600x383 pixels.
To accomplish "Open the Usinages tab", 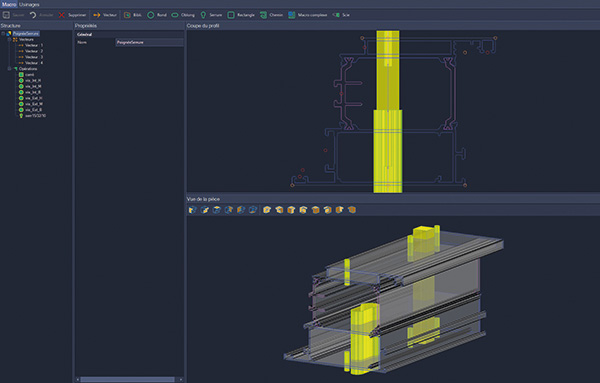I will click(29, 4).
